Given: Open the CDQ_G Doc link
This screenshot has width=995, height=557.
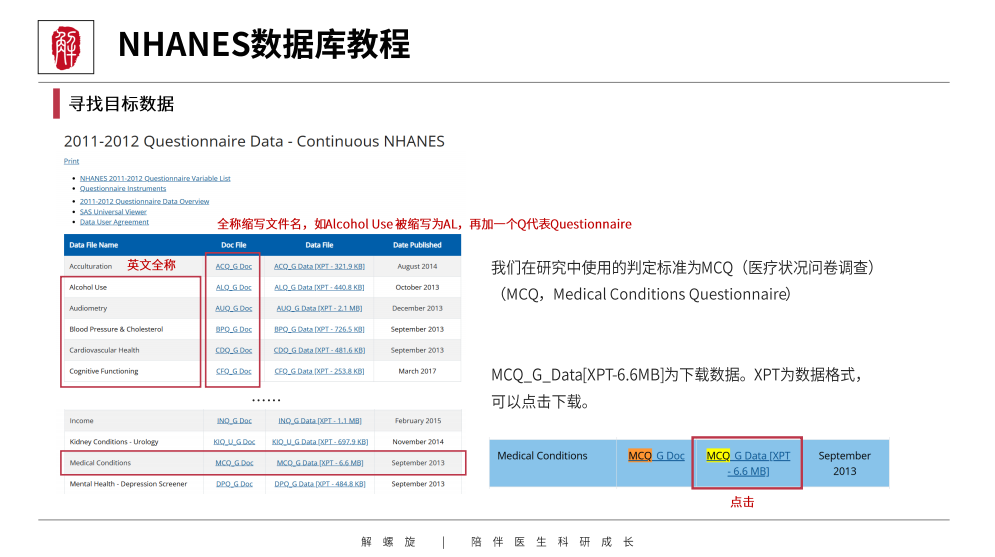Looking at the screenshot, I should pyautogui.click(x=234, y=350).
